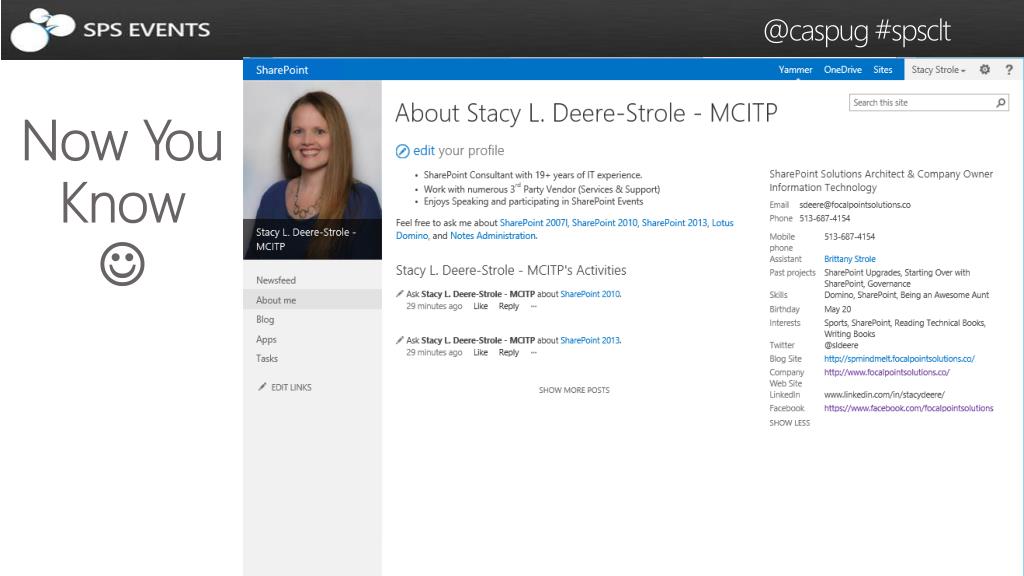Click EDIT LINKS in the sidebar

[291, 387]
